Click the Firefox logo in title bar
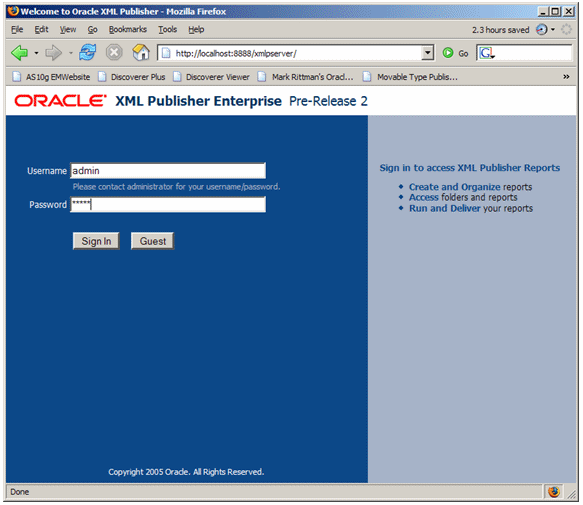This screenshot has height=505, width=583. pos(13,11)
